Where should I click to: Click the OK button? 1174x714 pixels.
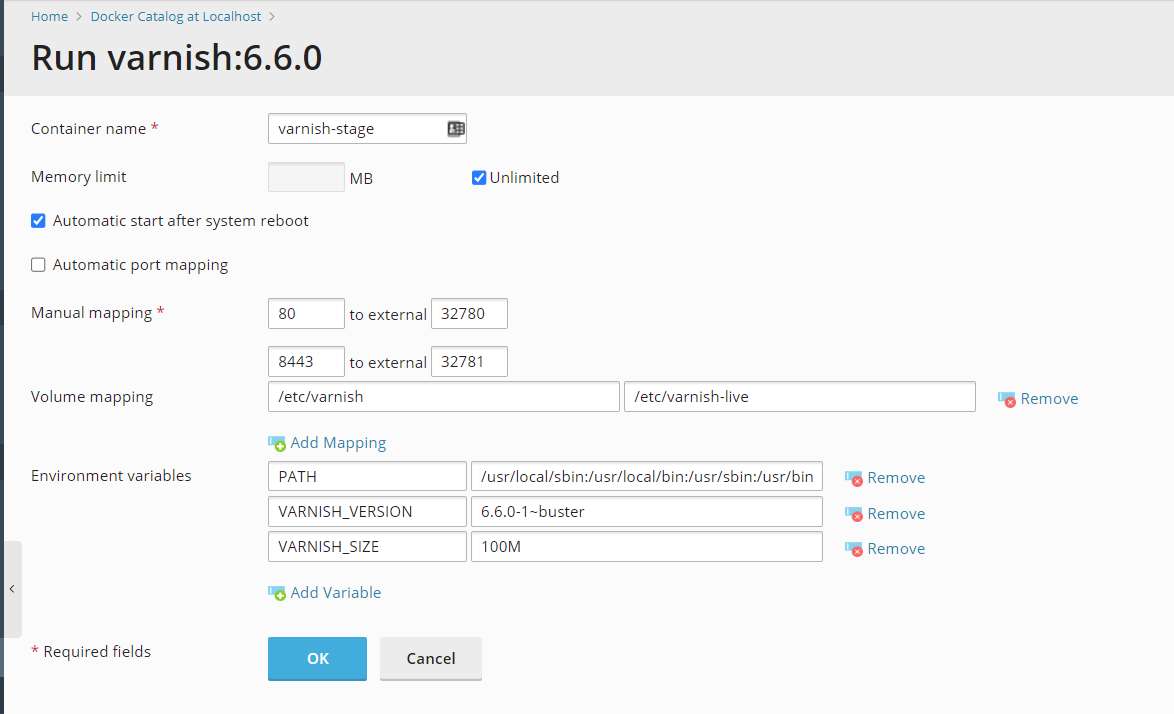[317, 659]
